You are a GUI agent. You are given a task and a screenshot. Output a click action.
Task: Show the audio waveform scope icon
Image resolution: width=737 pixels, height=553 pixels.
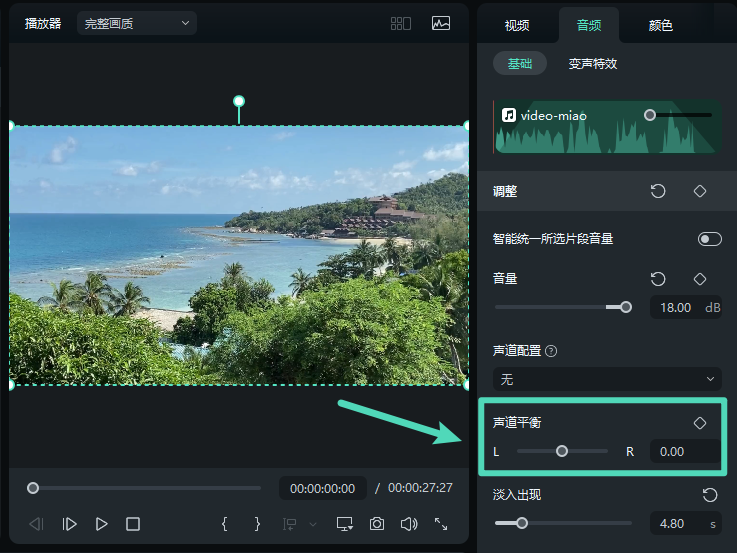click(x=440, y=23)
